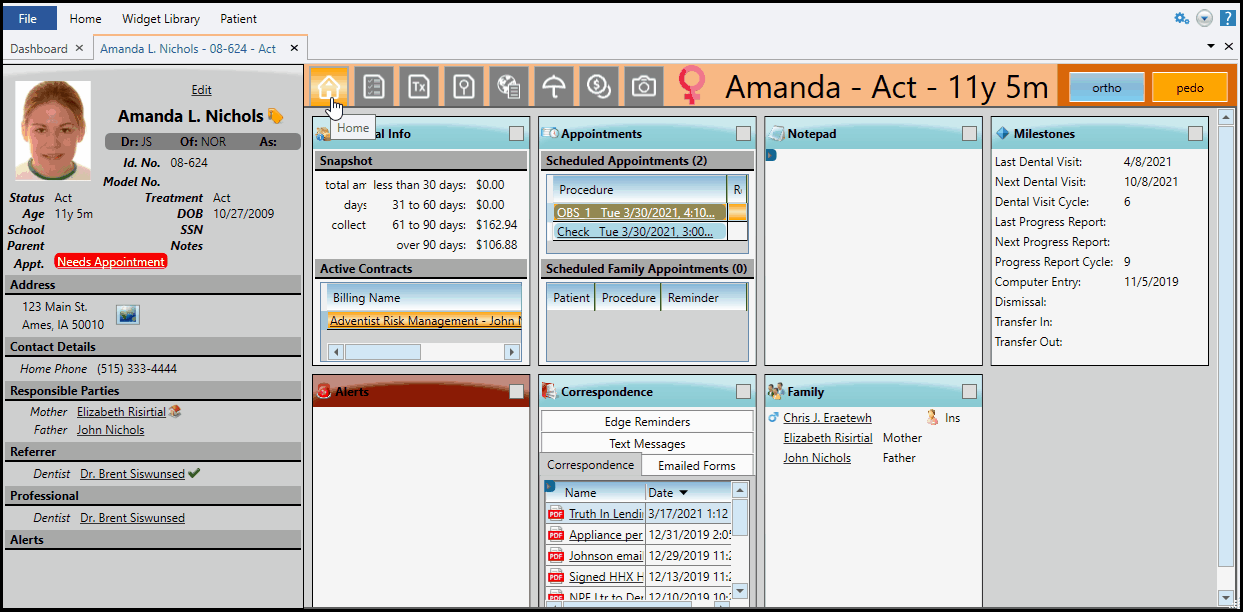
Task: Click the globe document icon in toolbar
Action: click(508, 87)
